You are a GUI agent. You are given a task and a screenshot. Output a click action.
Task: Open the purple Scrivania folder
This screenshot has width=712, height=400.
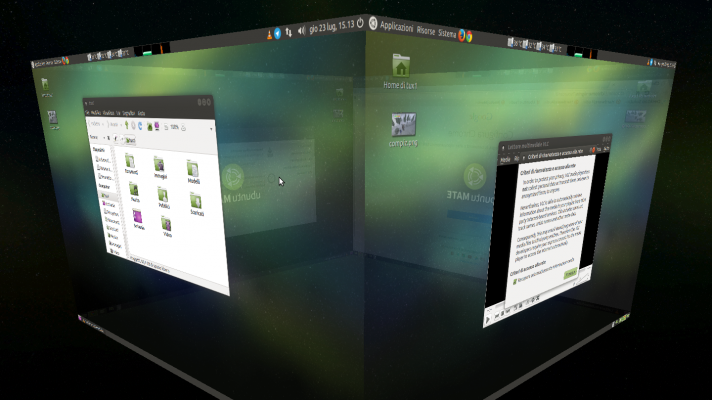pos(138,219)
